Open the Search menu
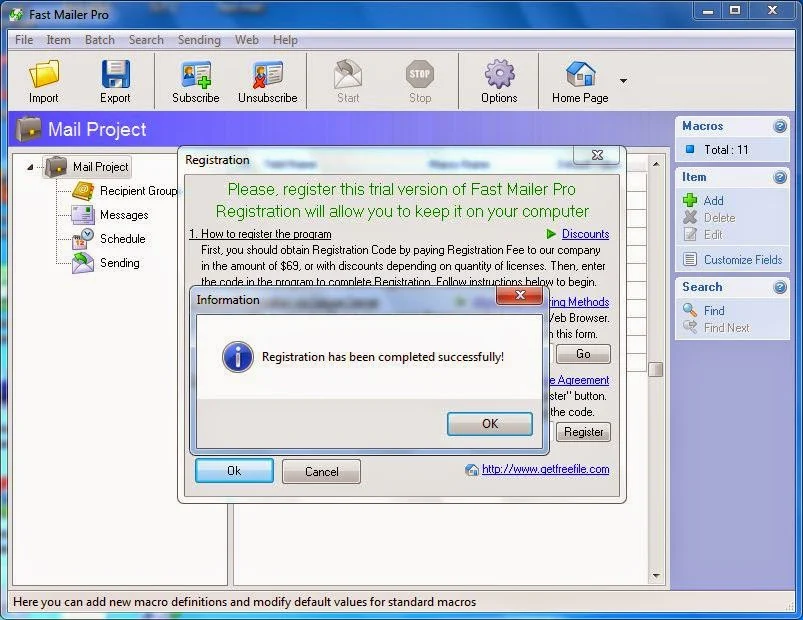The width and height of the screenshot is (803, 620). pyautogui.click(x=146, y=40)
